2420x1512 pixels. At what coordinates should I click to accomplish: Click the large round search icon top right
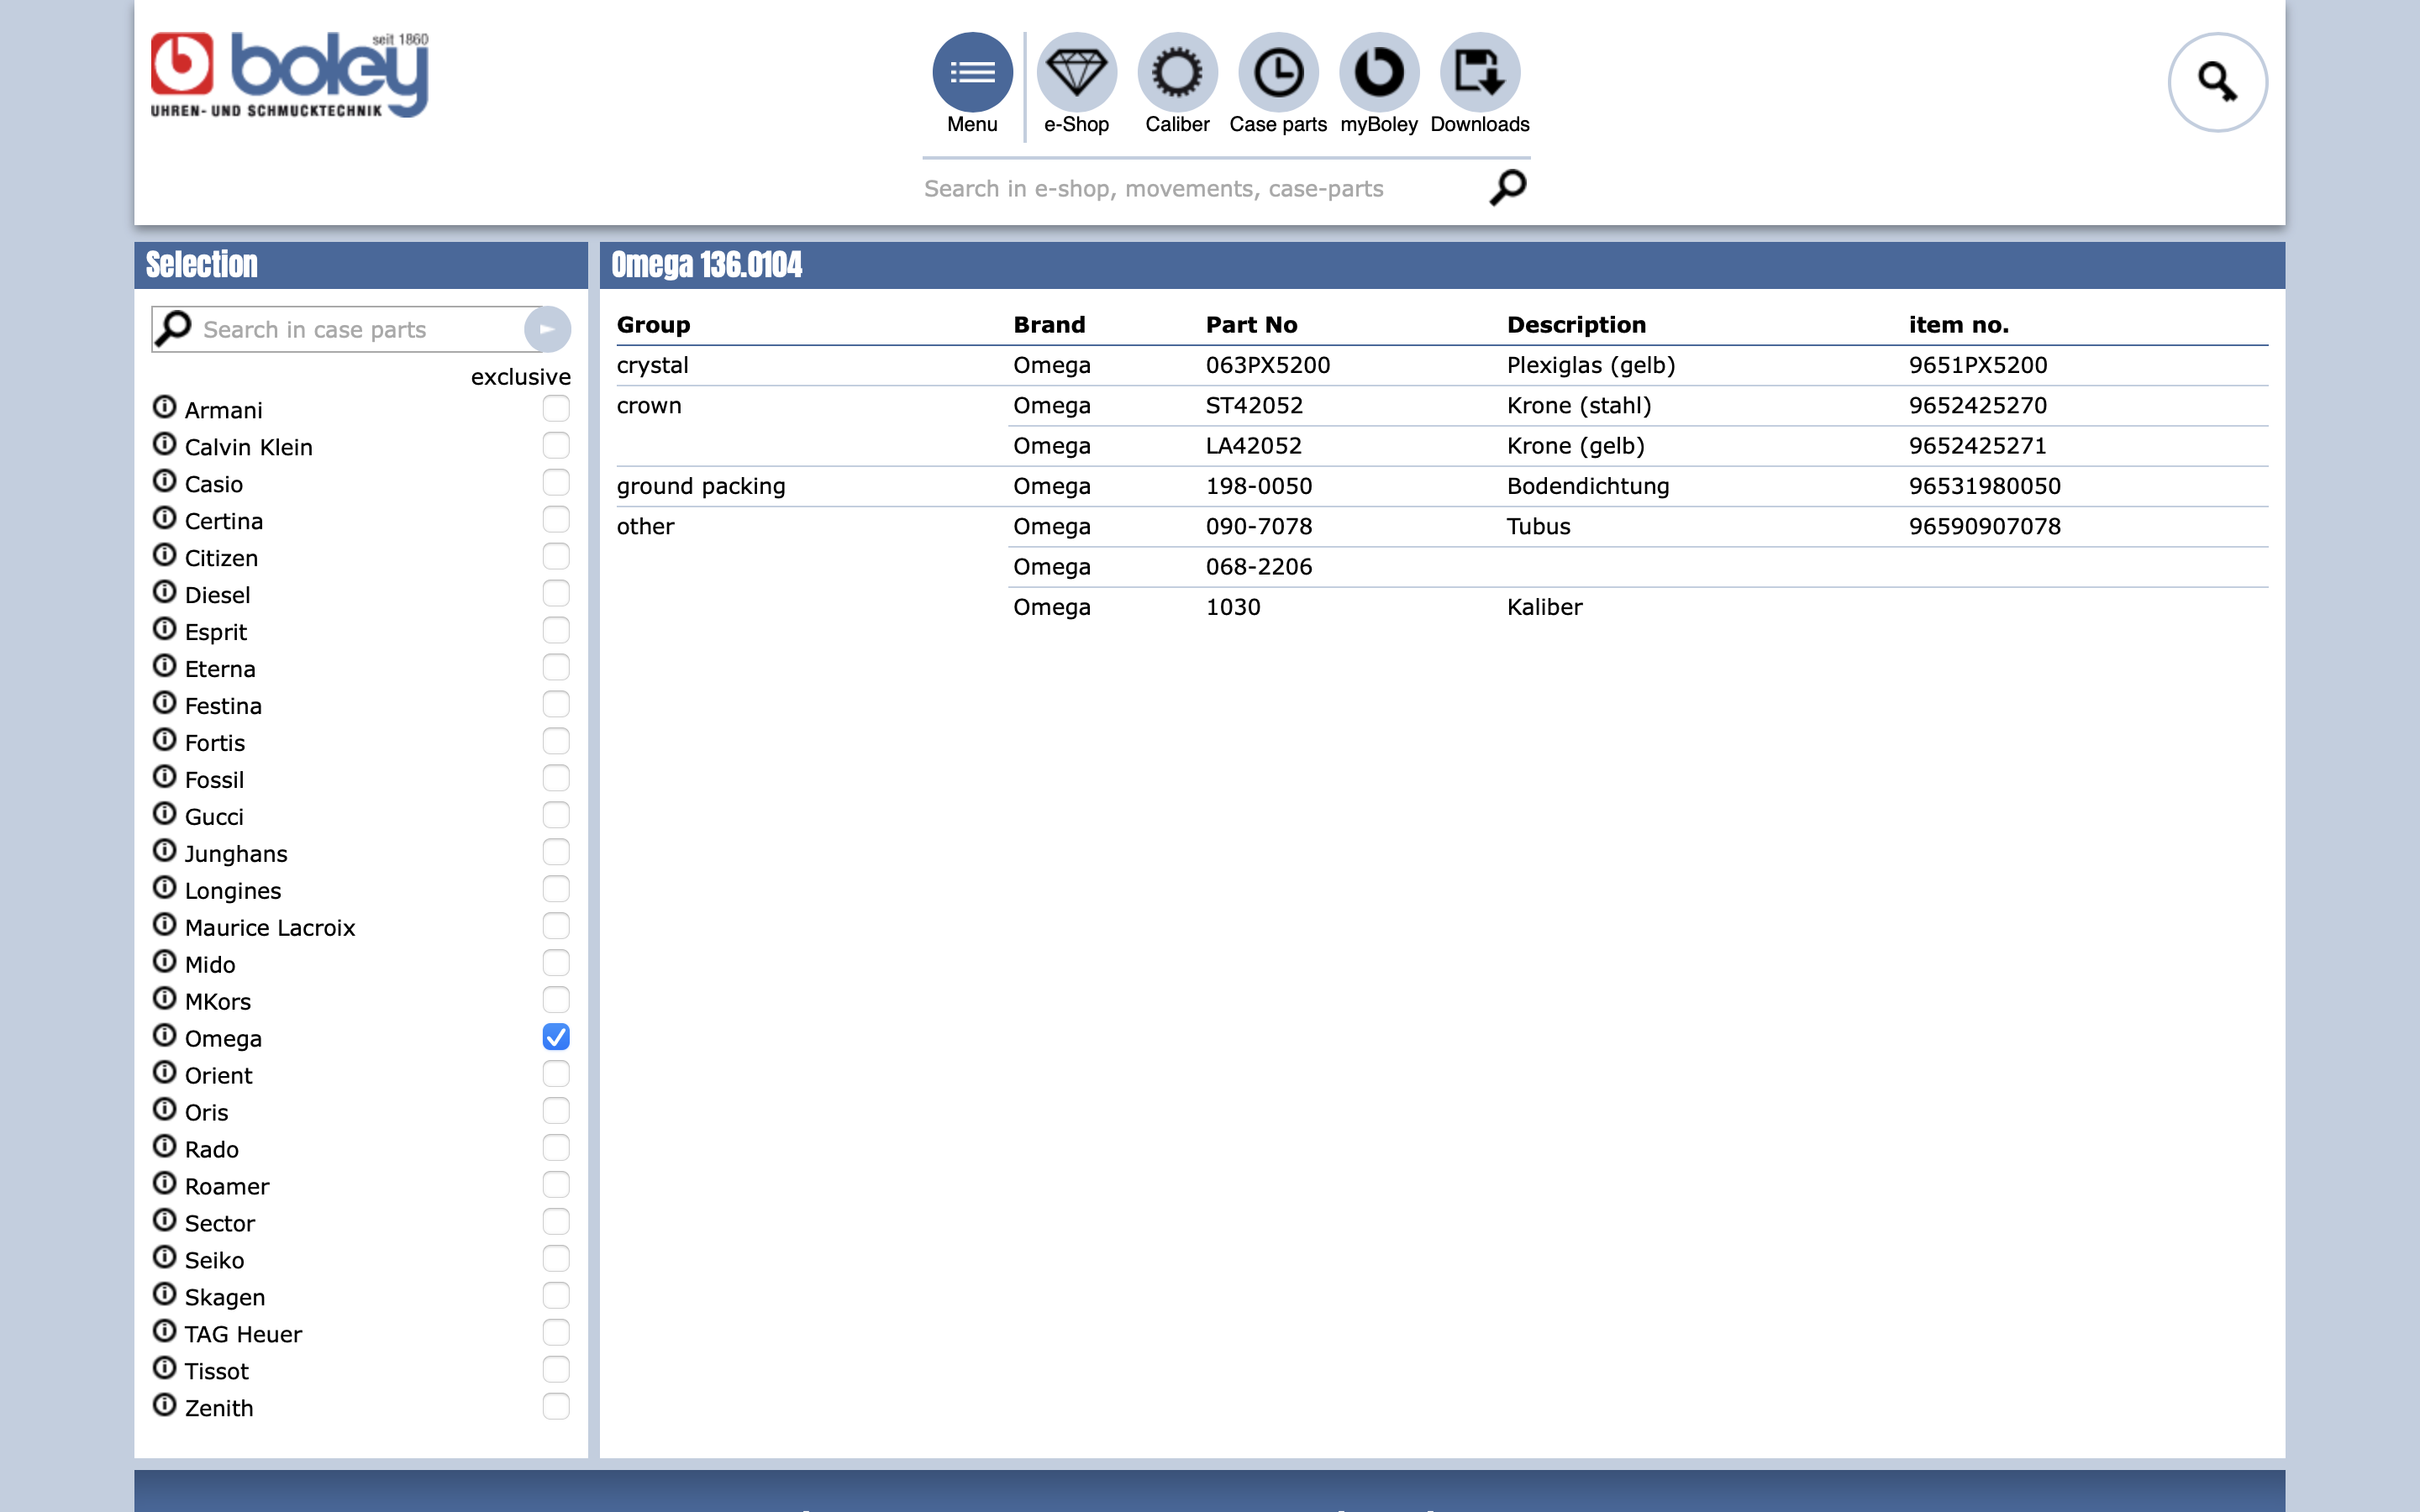[2217, 82]
